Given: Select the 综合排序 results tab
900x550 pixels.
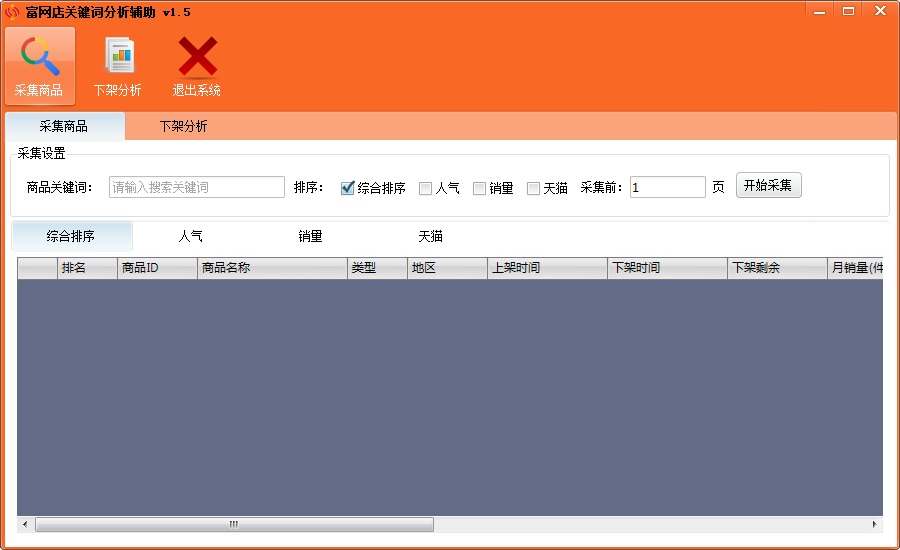Looking at the screenshot, I should [x=72, y=237].
